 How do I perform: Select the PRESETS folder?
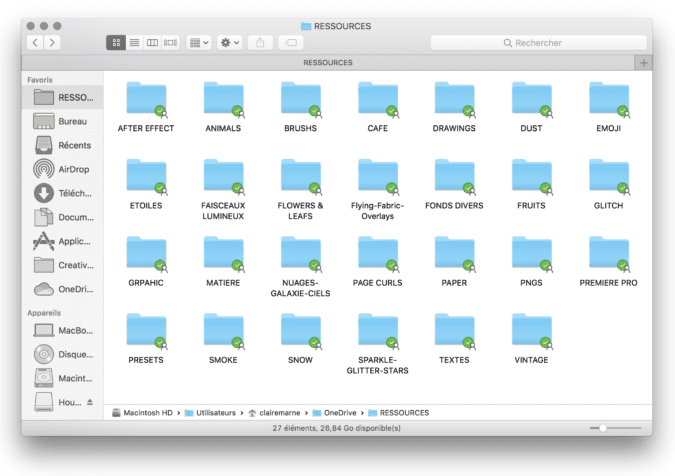[x=146, y=339]
